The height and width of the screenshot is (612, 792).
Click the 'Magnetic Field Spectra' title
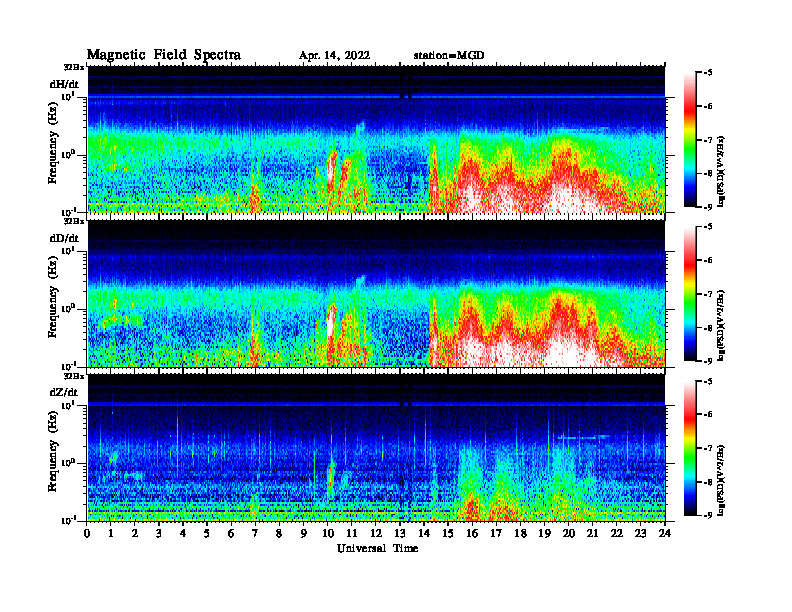click(164, 55)
